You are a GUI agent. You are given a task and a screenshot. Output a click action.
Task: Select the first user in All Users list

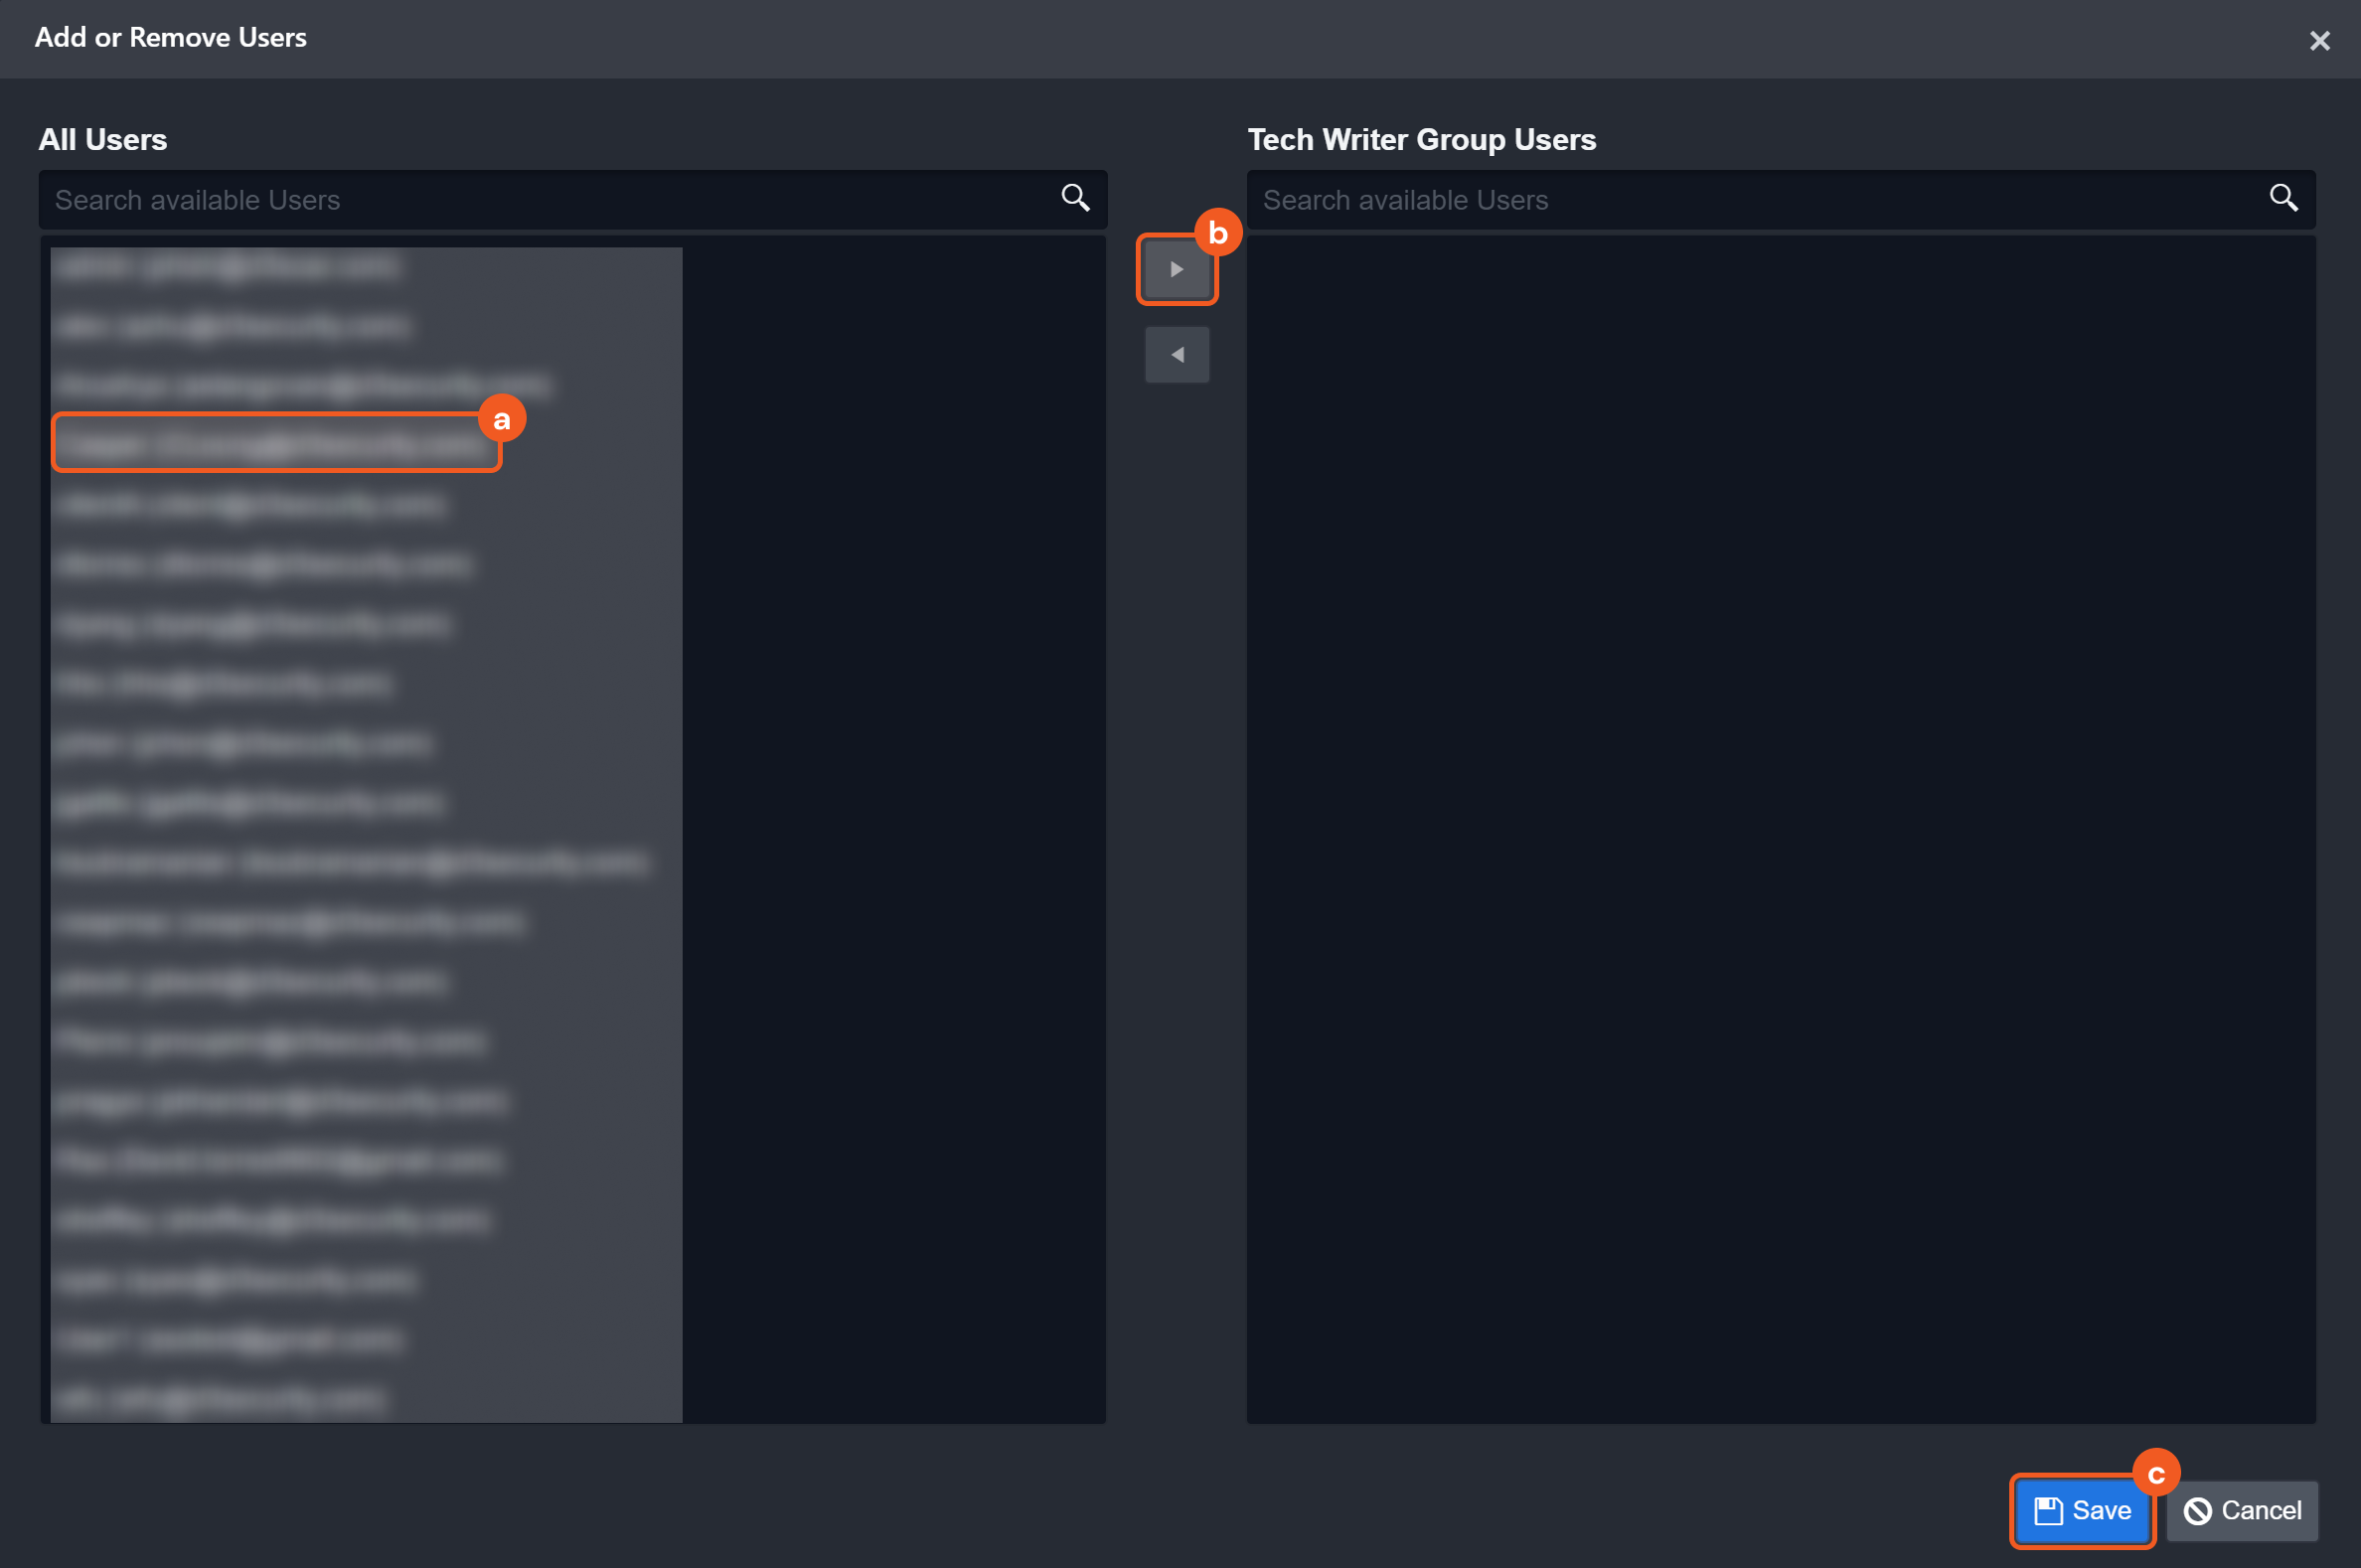click(x=228, y=266)
